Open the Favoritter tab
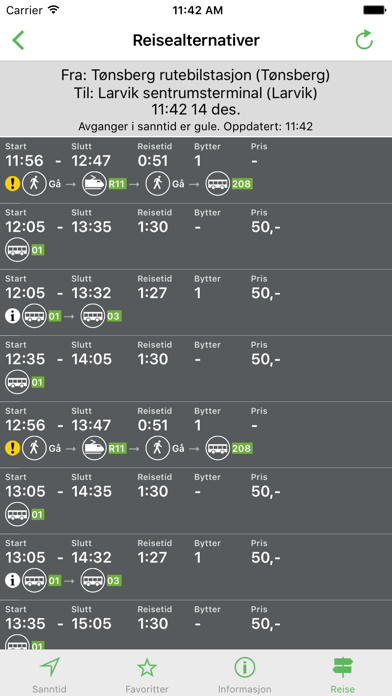Screen dimensions: 392x696 (x=147, y=675)
